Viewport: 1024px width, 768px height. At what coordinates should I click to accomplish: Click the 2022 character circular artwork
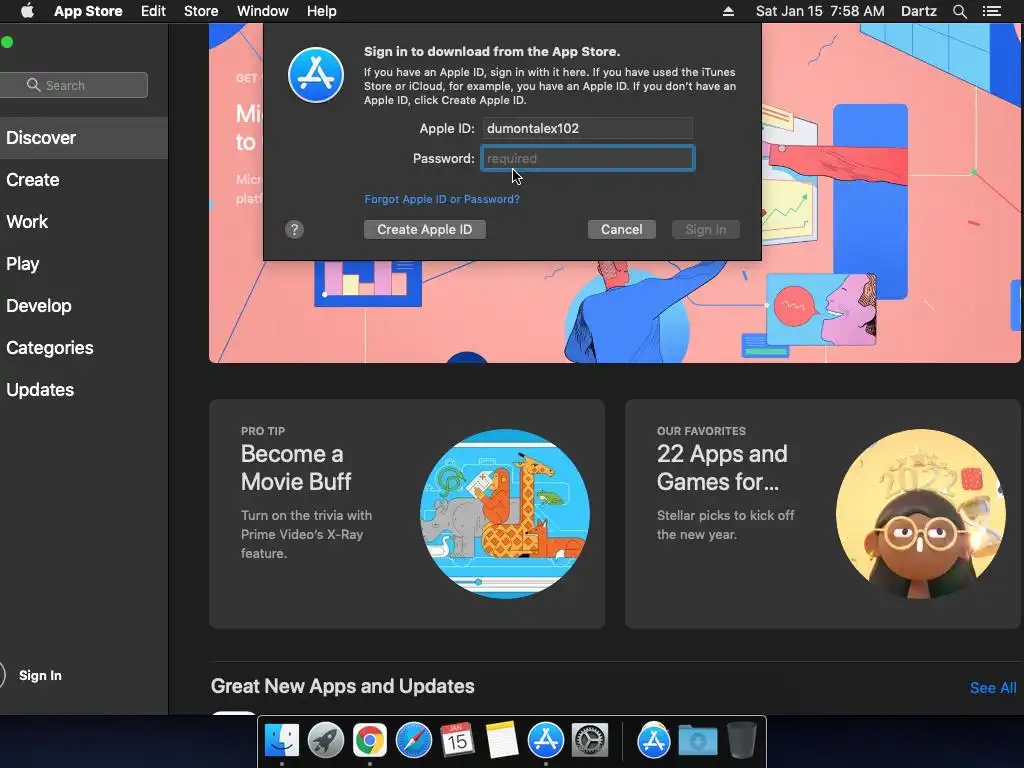coord(921,514)
